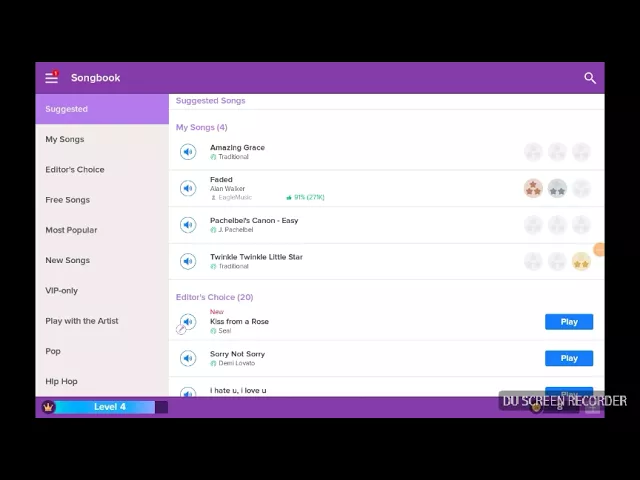Select Amazing Grace last empty star badge
Screen dimensions: 640x480
pyautogui.click(x=581, y=152)
